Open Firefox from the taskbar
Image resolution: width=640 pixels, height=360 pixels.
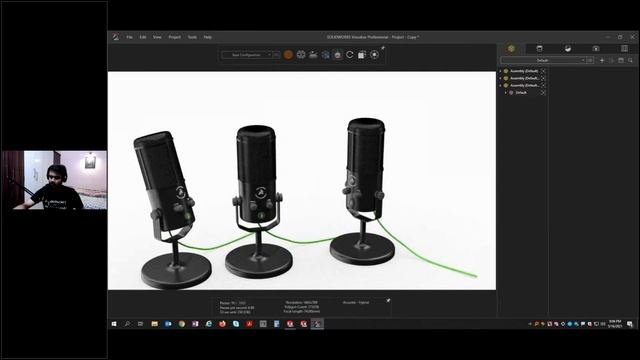(222, 324)
